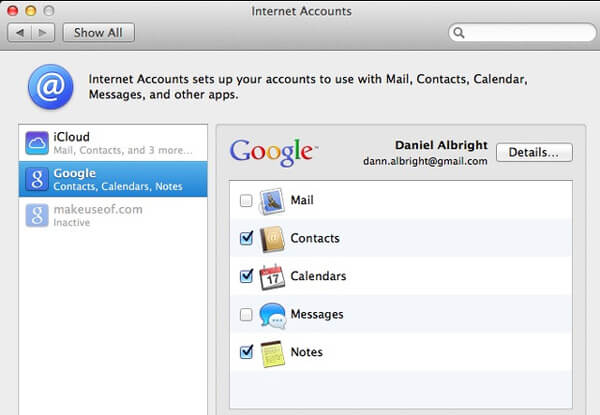The image size is (600, 415).
Task: Click the blue @ Internet Accounts icon
Action: 51,86
